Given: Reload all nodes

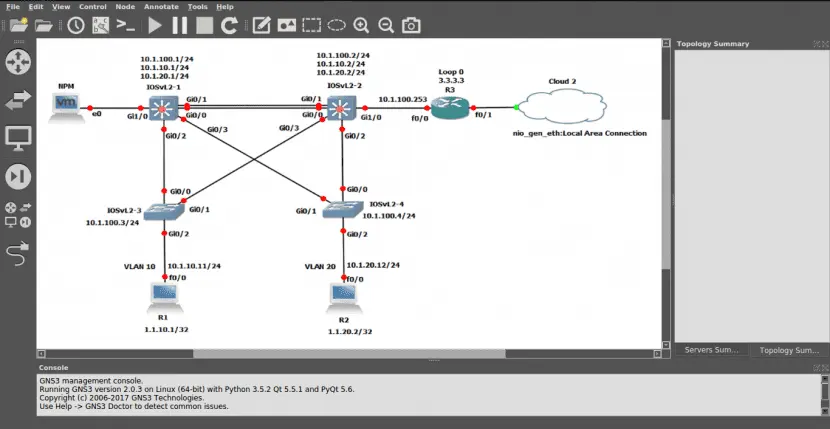Looking at the screenshot, I should click(229, 24).
